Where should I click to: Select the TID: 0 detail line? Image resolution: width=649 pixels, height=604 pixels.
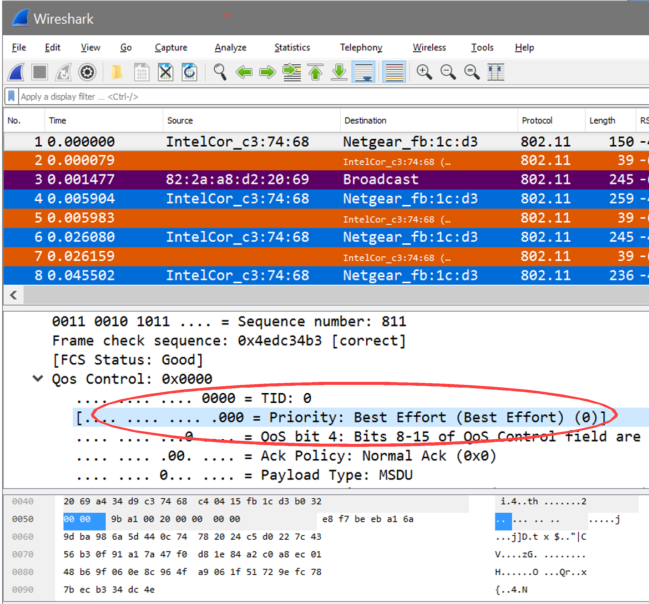point(194,398)
